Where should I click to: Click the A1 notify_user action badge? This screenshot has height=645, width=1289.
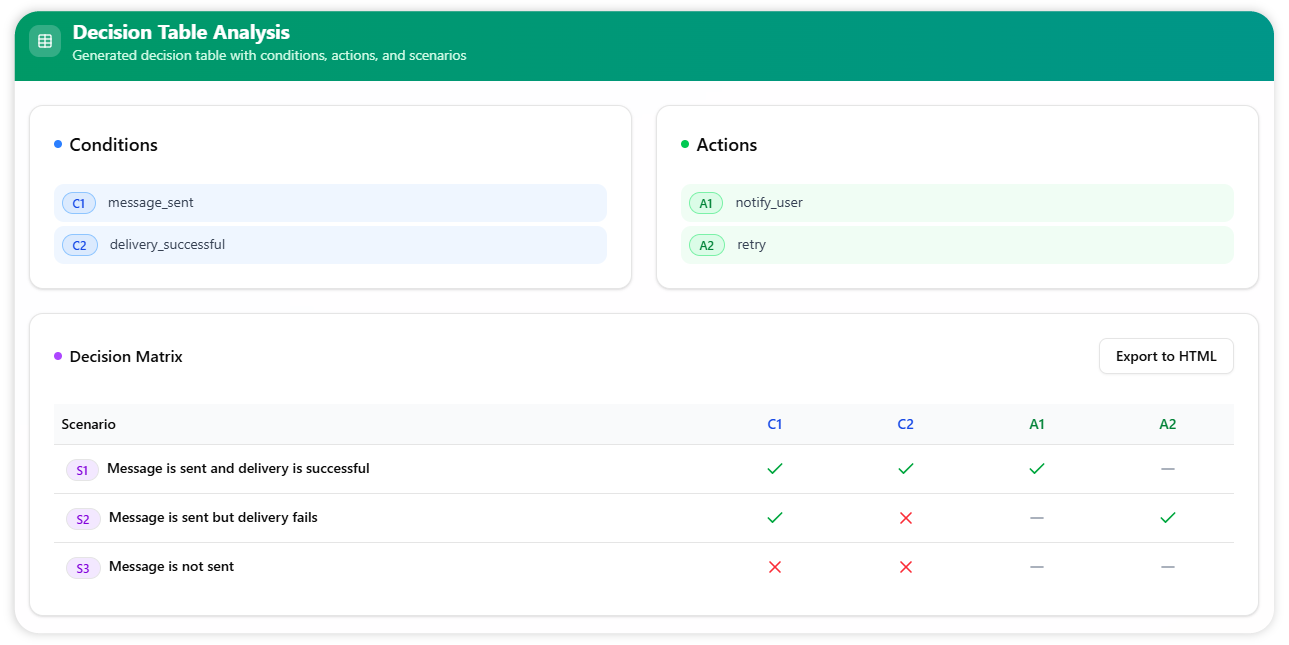click(706, 203)
